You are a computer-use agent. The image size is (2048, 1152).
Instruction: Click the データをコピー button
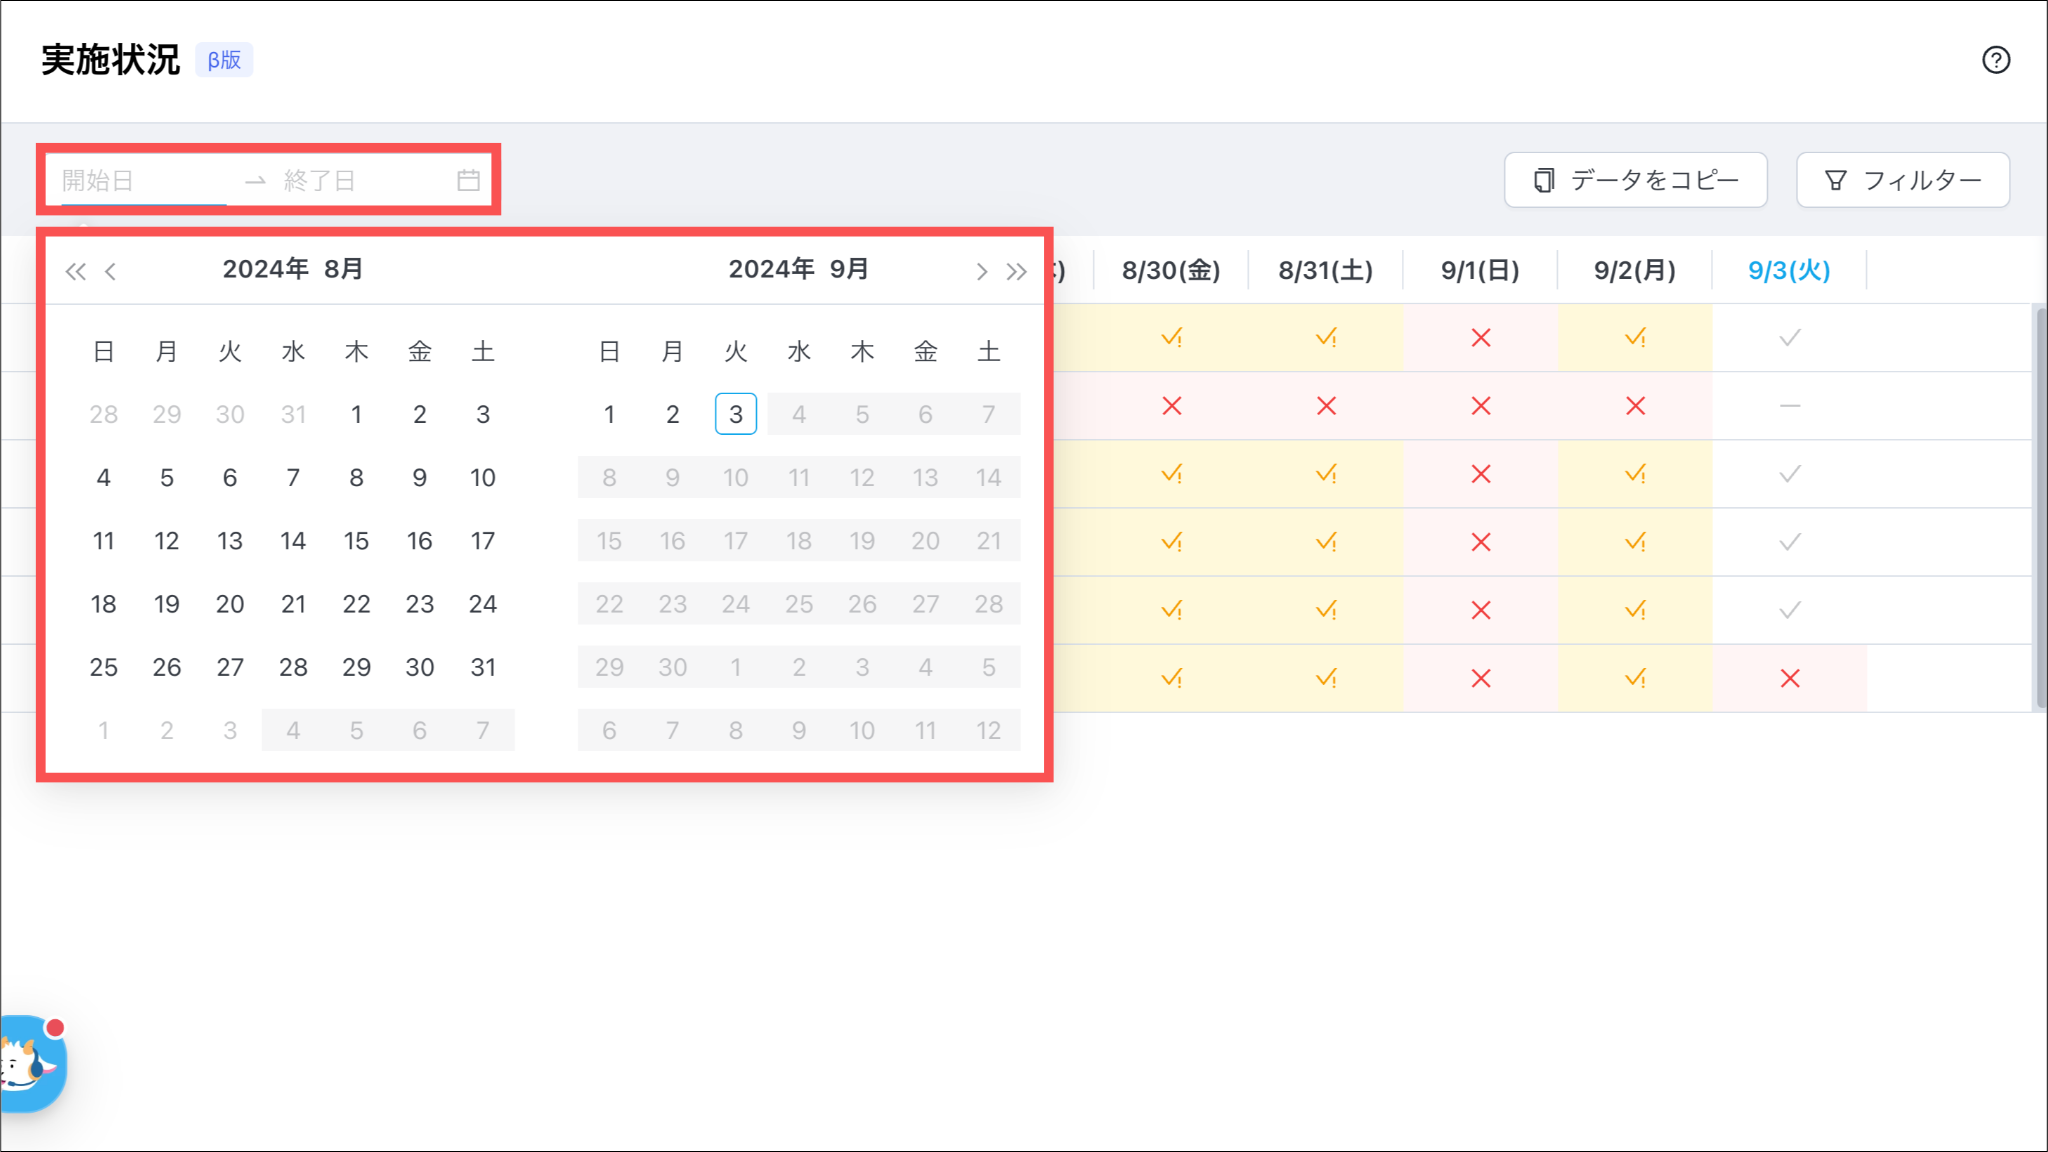click(x=1635, y=180)
